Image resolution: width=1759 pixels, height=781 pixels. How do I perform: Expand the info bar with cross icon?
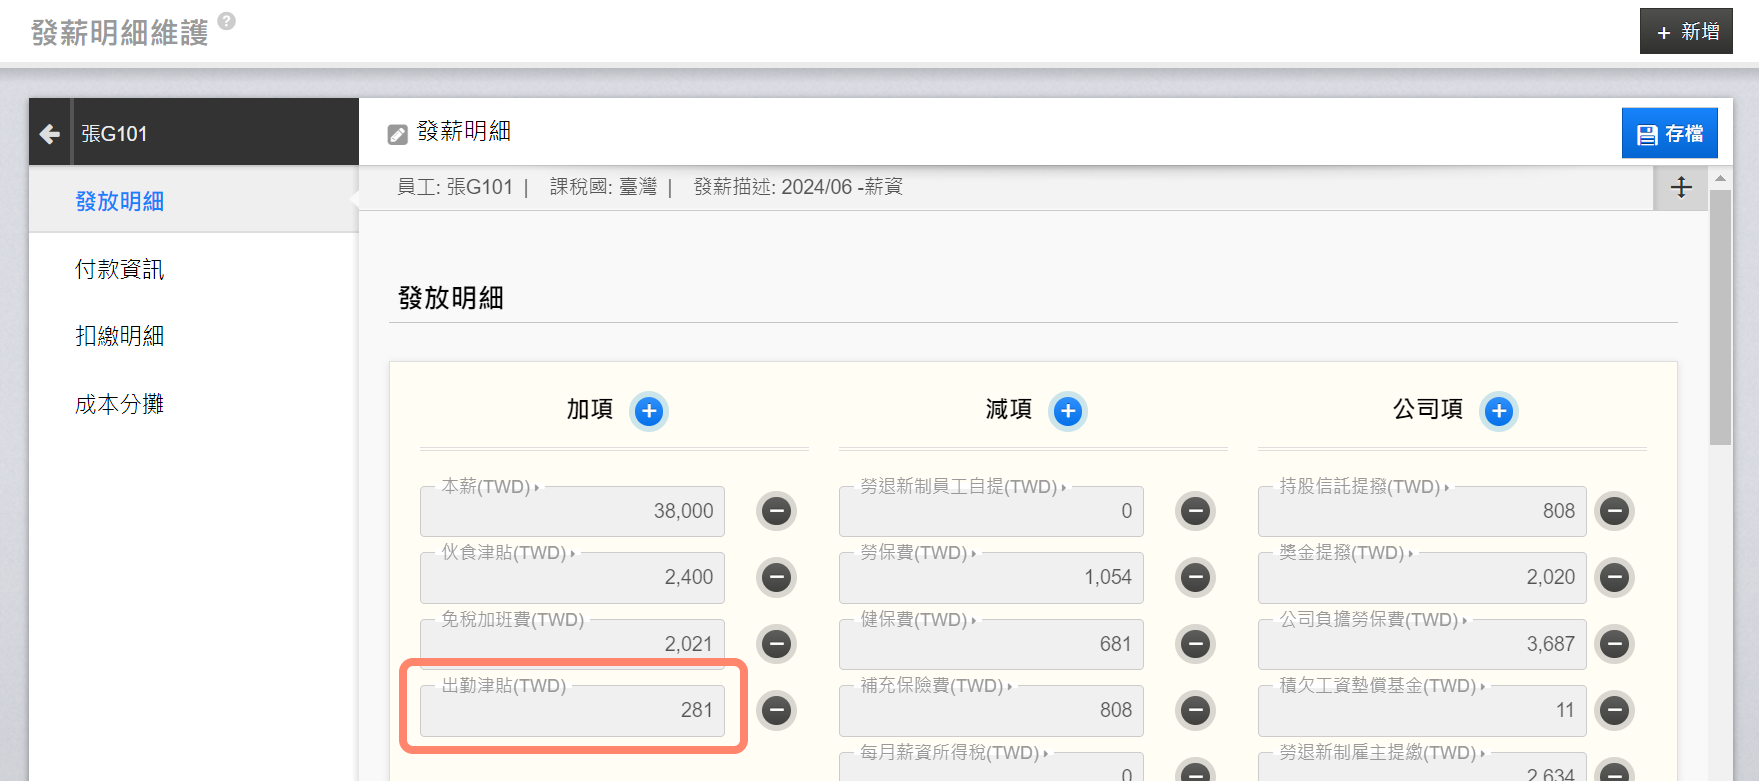click(1681, 187)
